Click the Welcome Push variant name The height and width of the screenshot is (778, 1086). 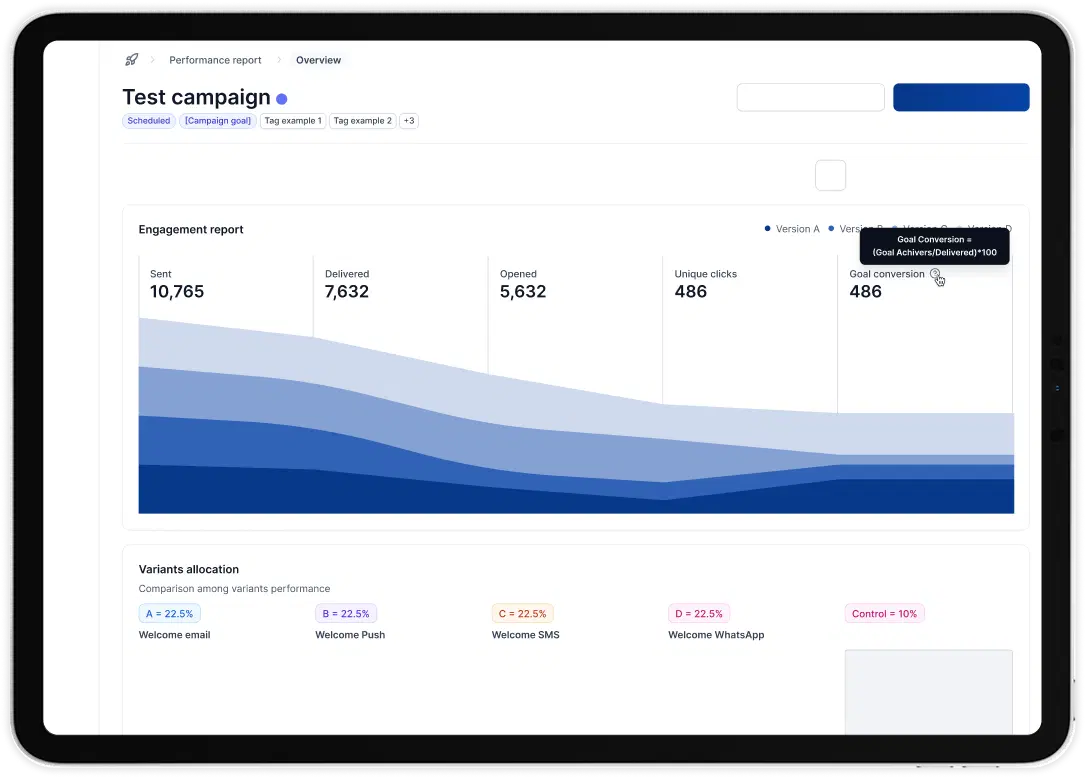coord(350,635)
